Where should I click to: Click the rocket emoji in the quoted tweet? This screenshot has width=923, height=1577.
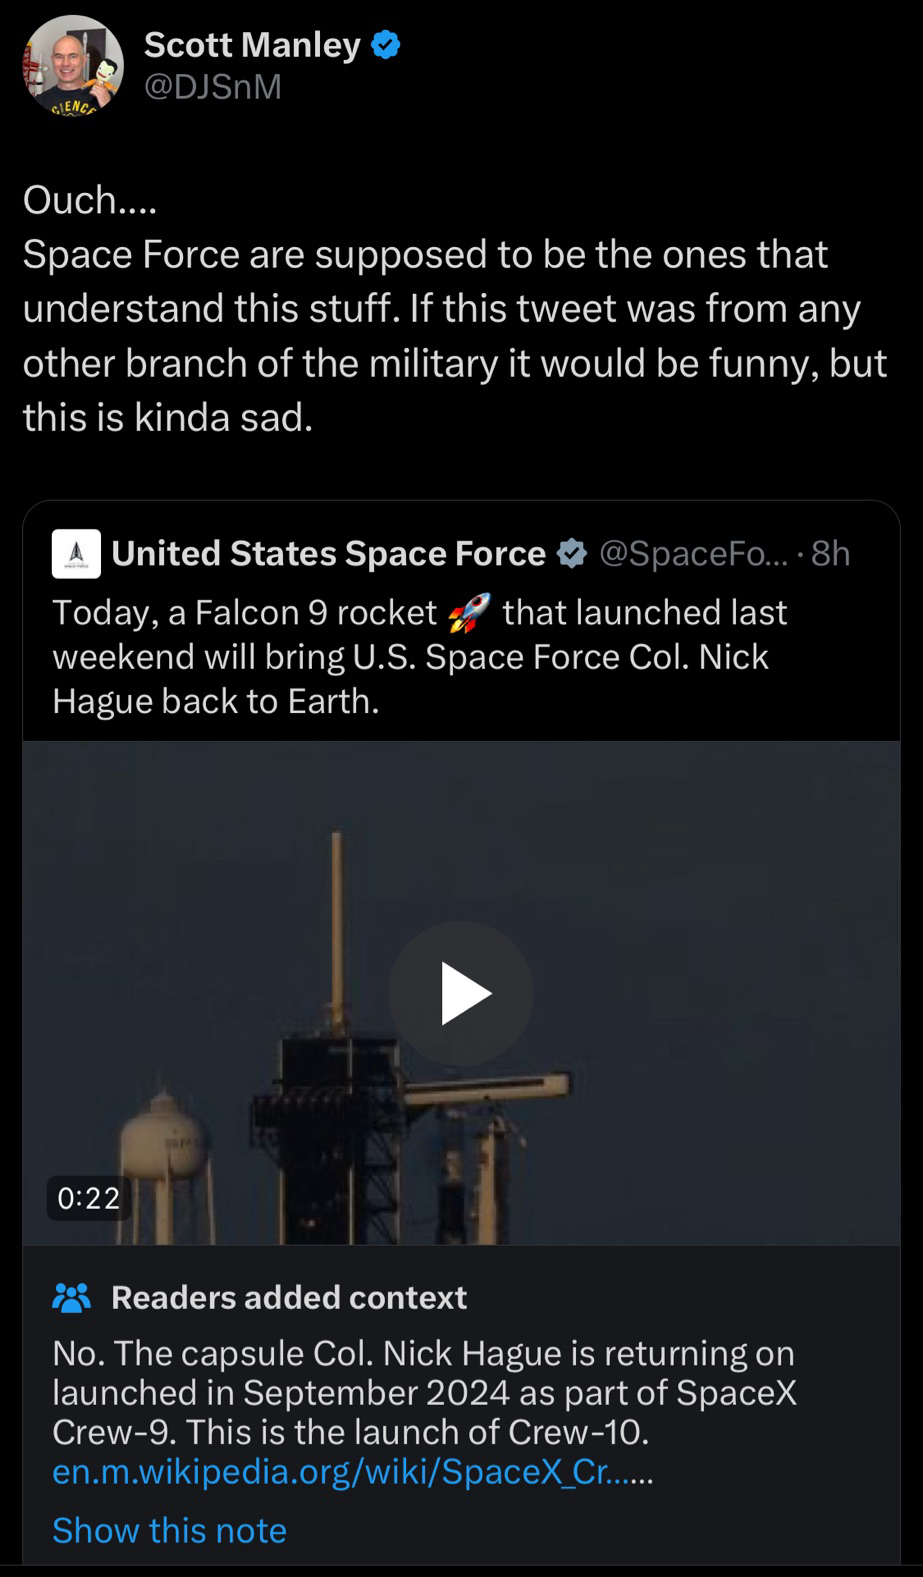tap(470, 613)
